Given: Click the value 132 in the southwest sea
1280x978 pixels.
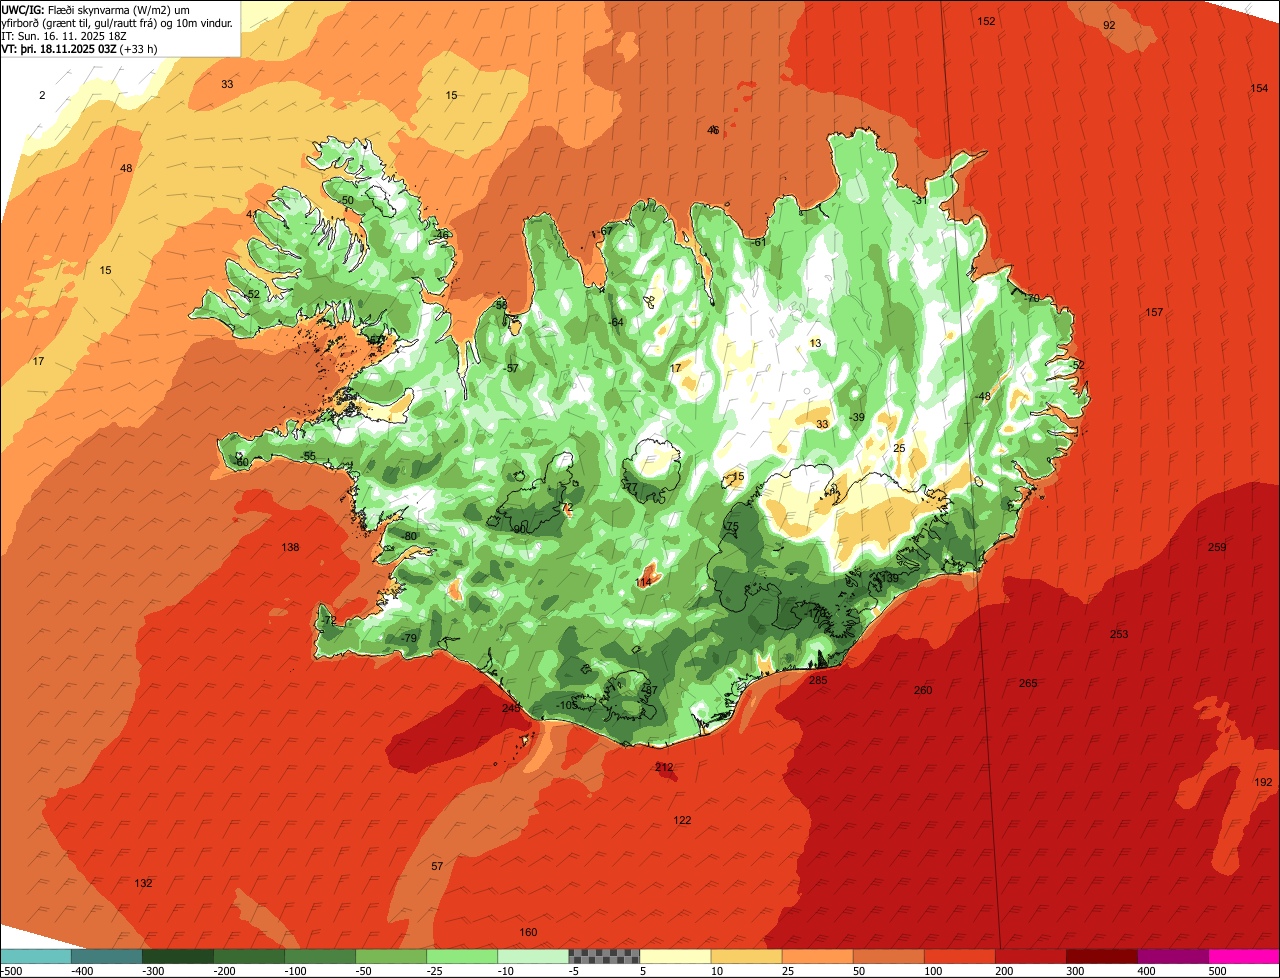Looking at the screenshot, I should click(x=144, y=883).
